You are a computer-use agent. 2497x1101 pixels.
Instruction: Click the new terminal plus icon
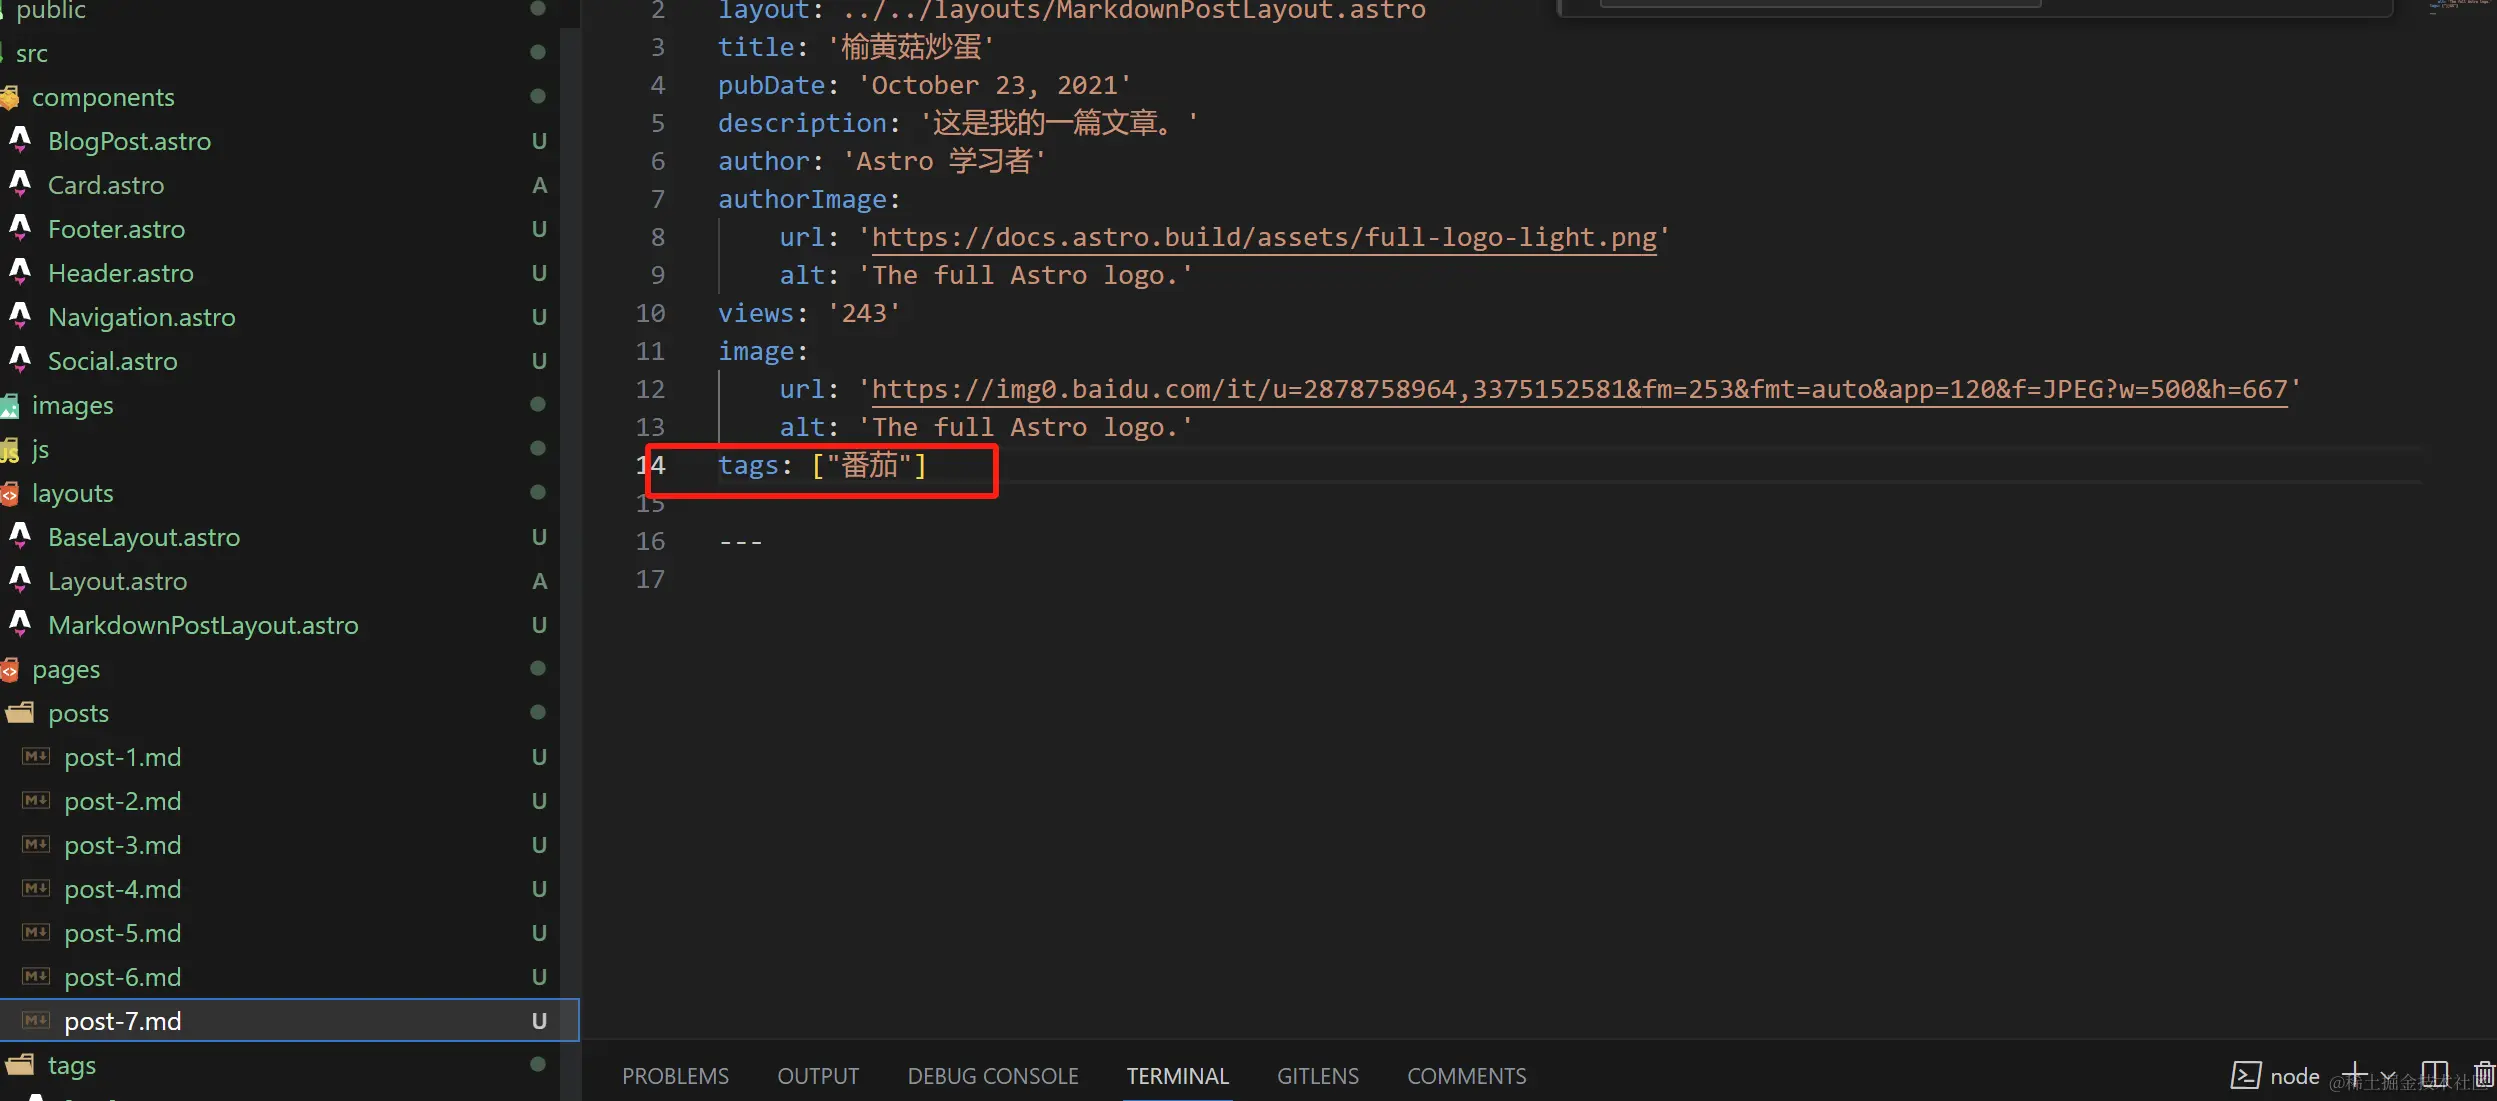coord(2355,1075)
